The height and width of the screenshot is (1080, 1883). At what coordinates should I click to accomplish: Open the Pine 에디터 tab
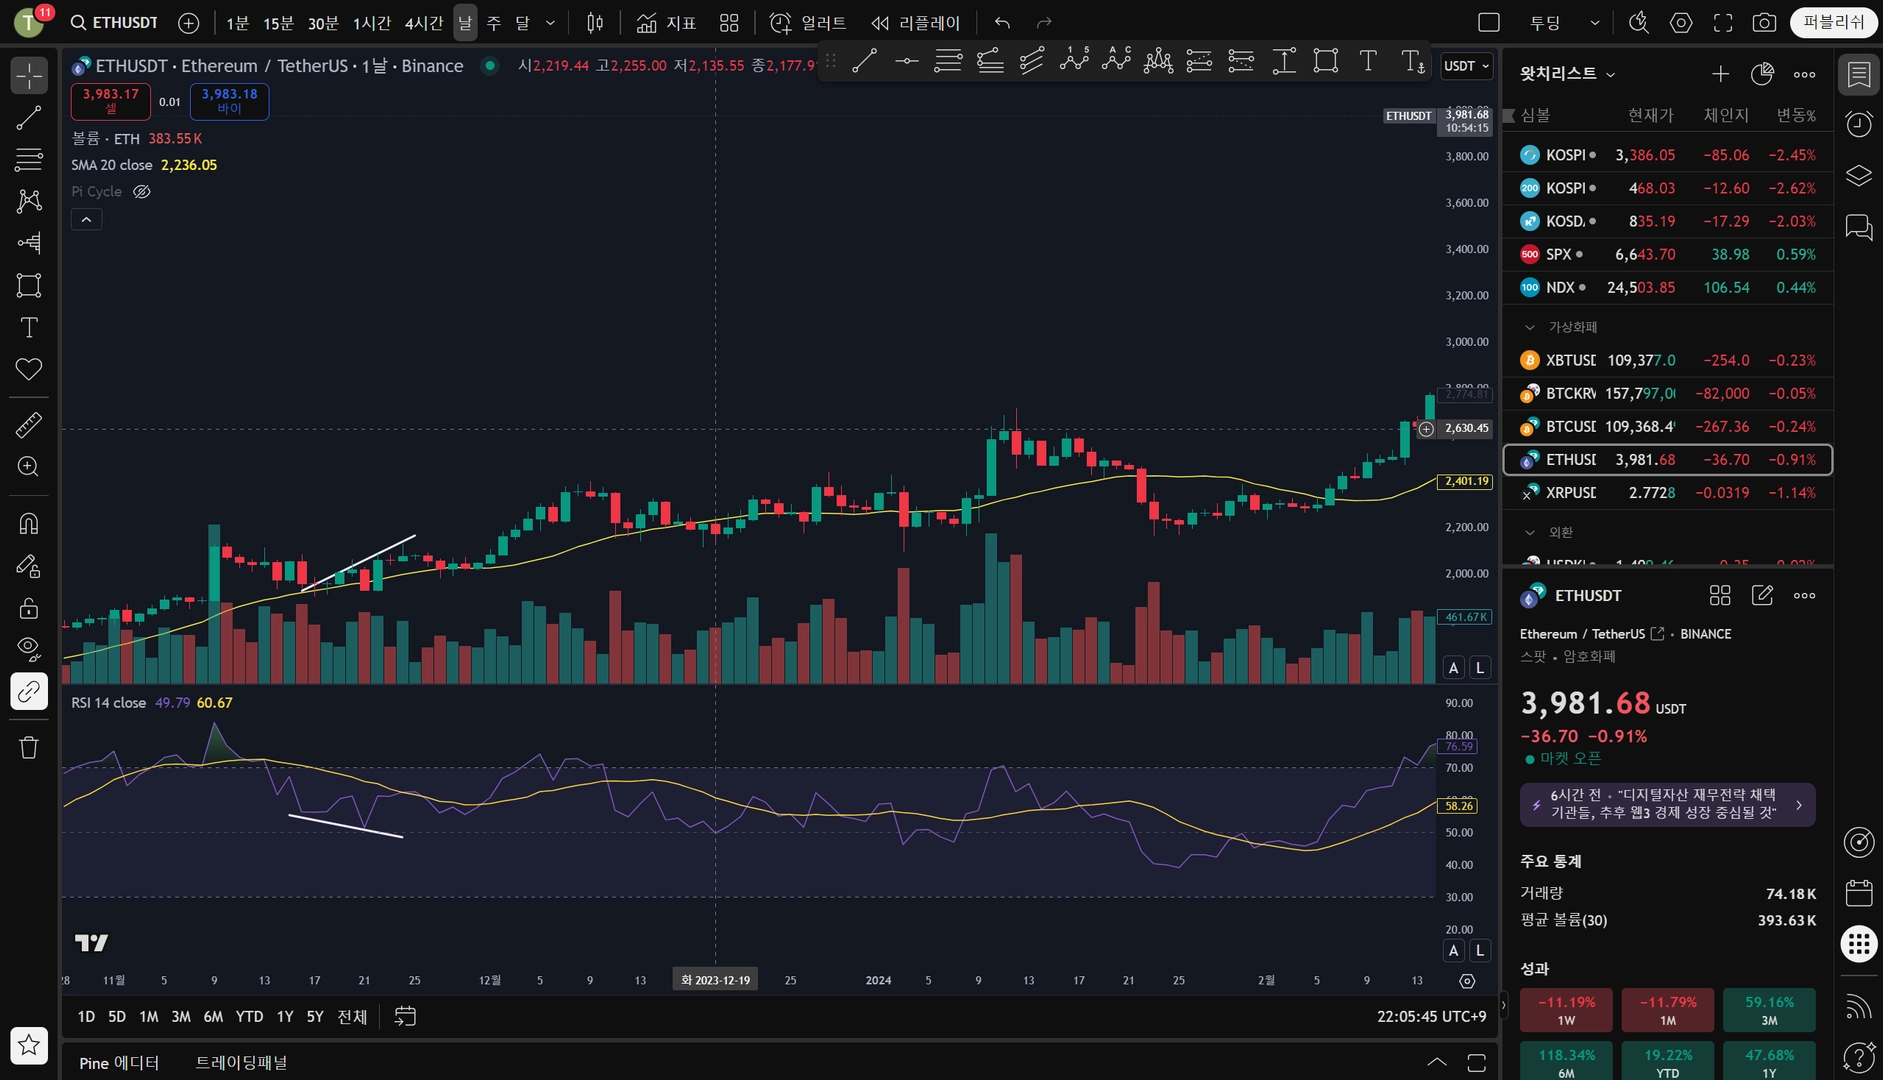coord(119,1063)
